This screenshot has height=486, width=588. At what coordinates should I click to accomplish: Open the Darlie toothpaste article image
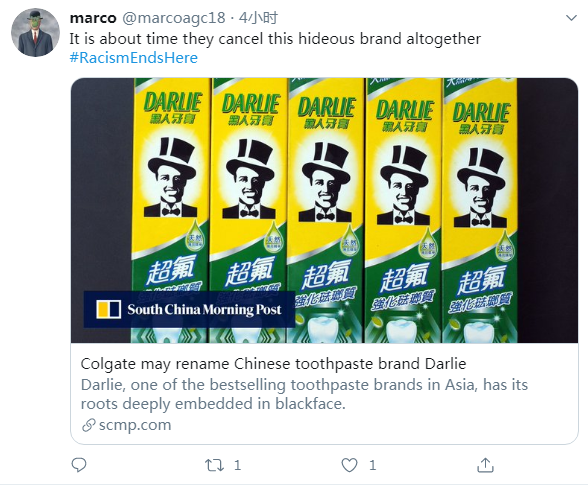[x=324, y=210]
